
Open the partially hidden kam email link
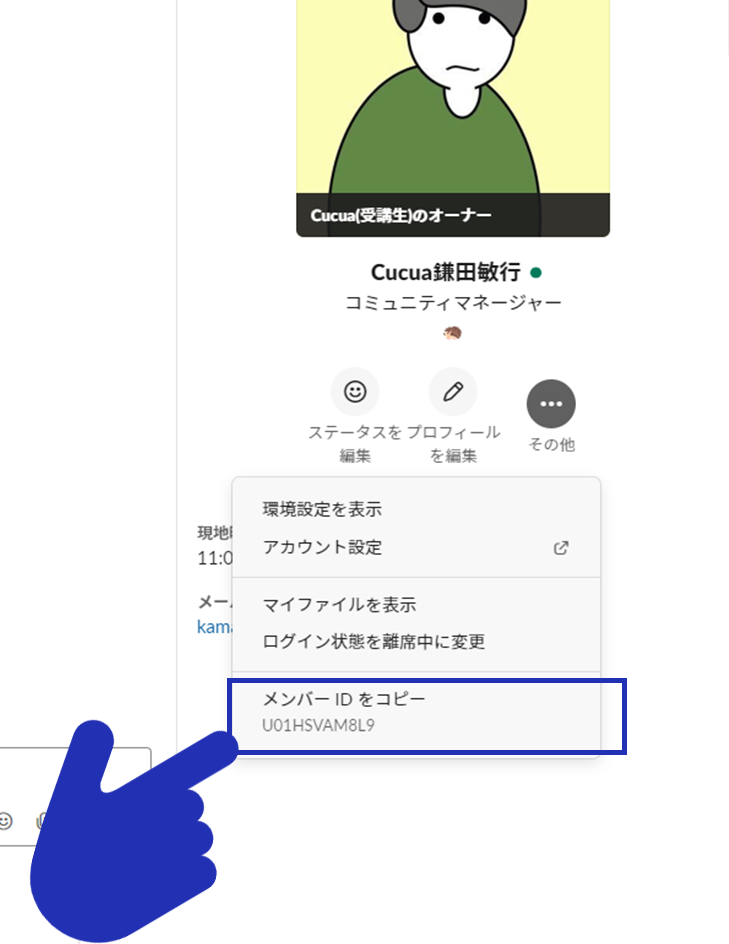point(214,627)
